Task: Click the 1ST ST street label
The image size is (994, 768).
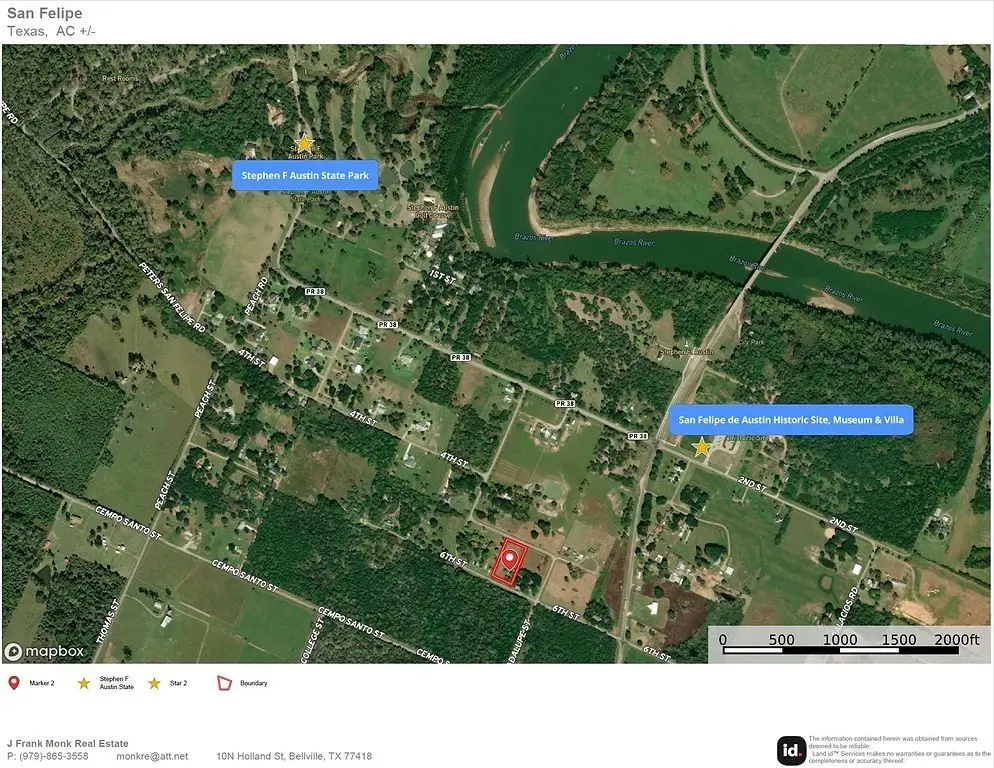Action: pyautogui.click(x=441, y=274)
